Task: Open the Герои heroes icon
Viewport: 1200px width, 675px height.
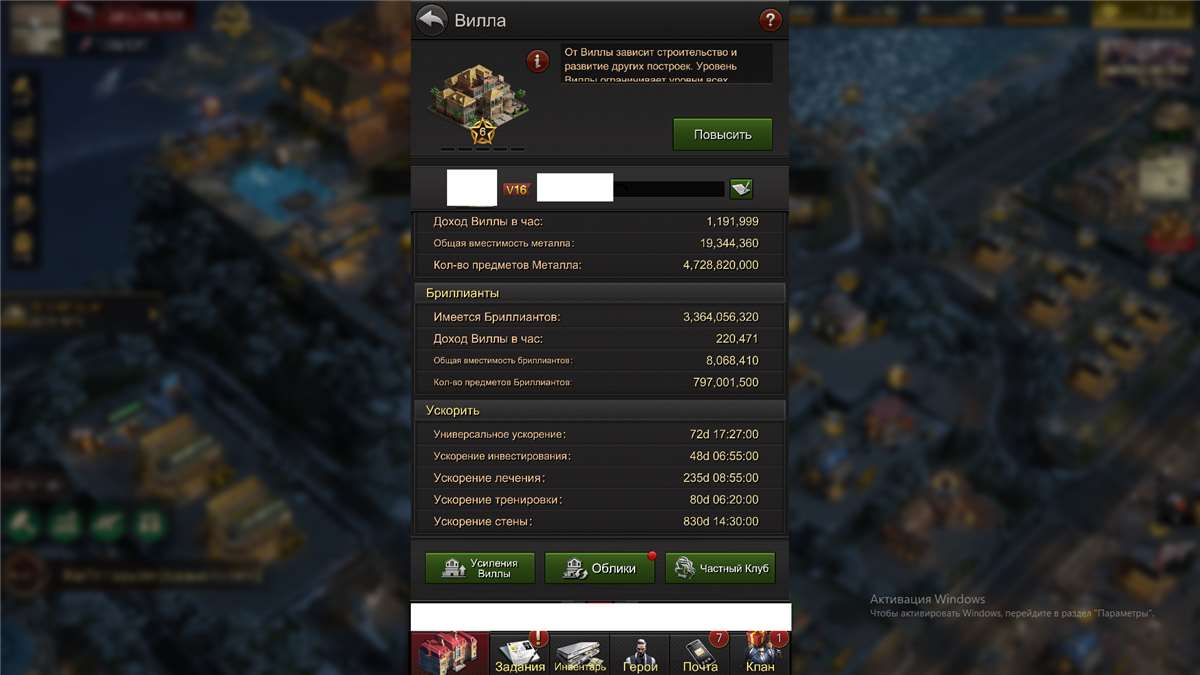Action: click(640, 654)
